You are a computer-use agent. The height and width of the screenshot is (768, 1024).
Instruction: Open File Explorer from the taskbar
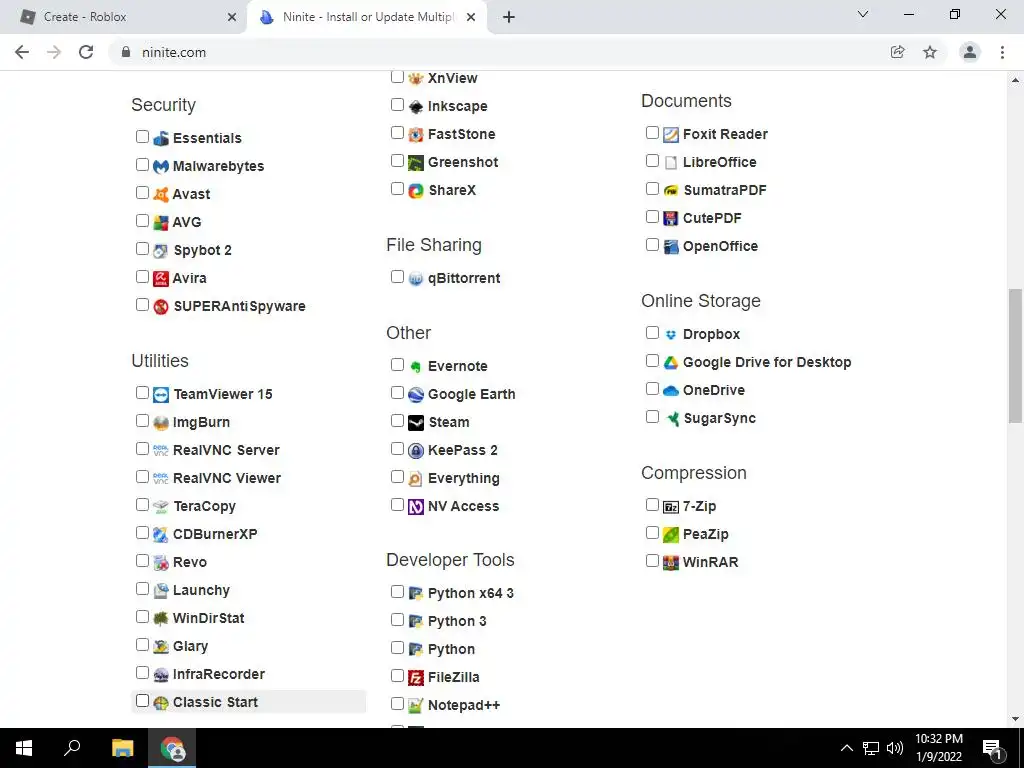coord(122,748)
